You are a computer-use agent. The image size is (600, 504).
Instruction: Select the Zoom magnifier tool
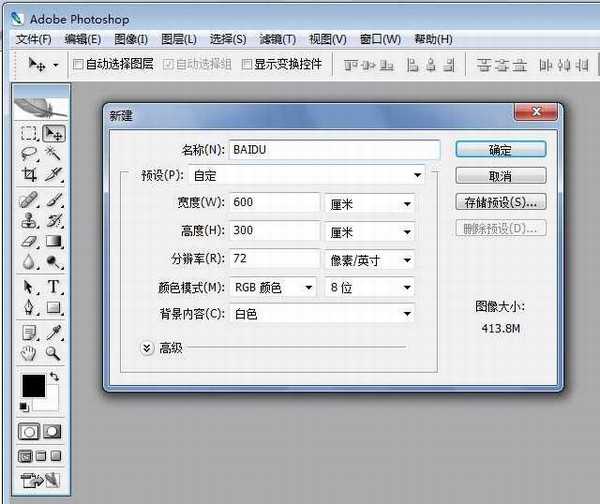(54, 353)
